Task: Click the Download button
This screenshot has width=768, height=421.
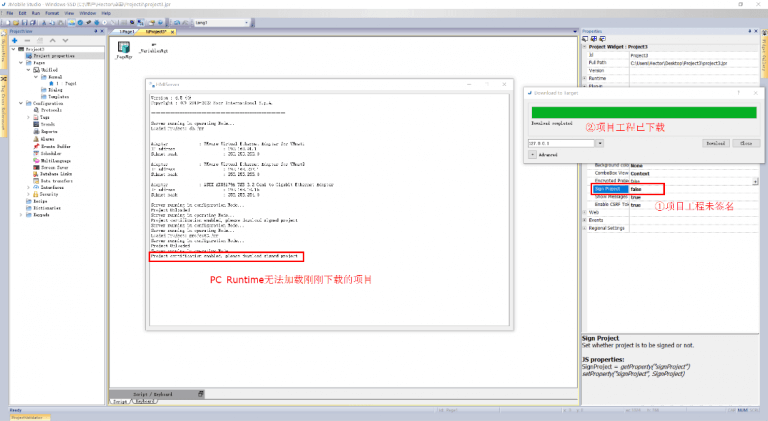Action: point(715,143)
